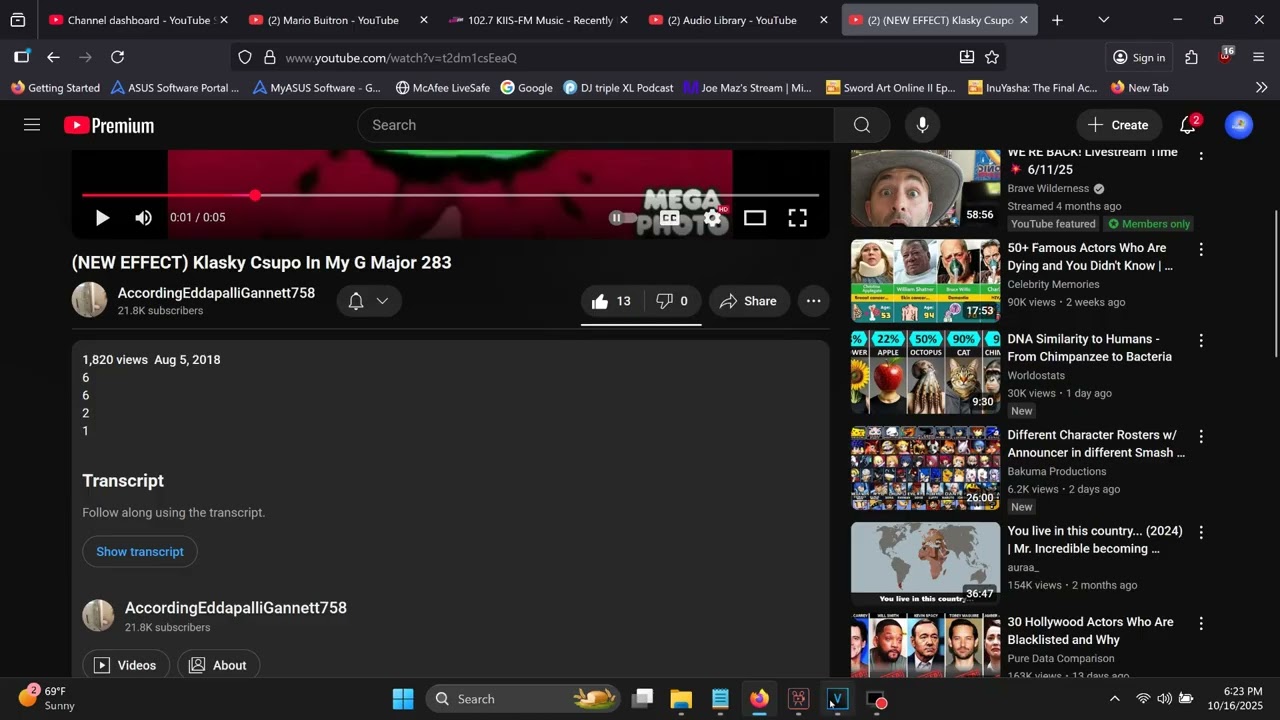Open a new browser tab
The image size is (1280, 720).
tap(1057, 20)
